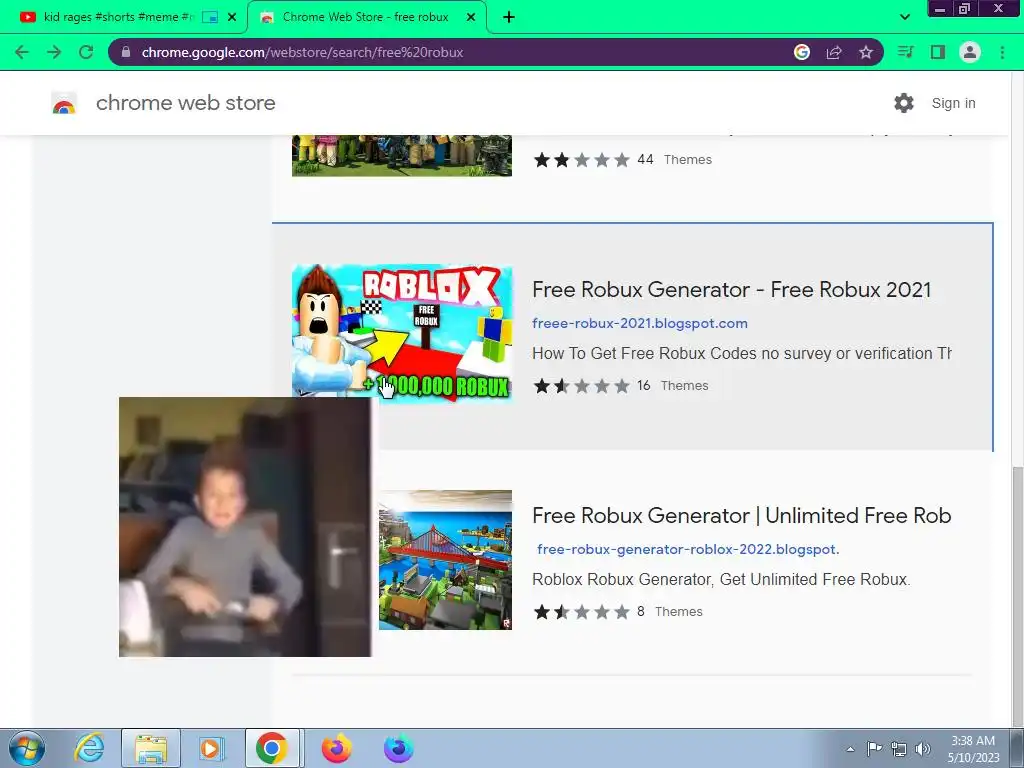Click the Chrome Web Store logo
The image size is (1024, 768).
[x=64, y=103]
